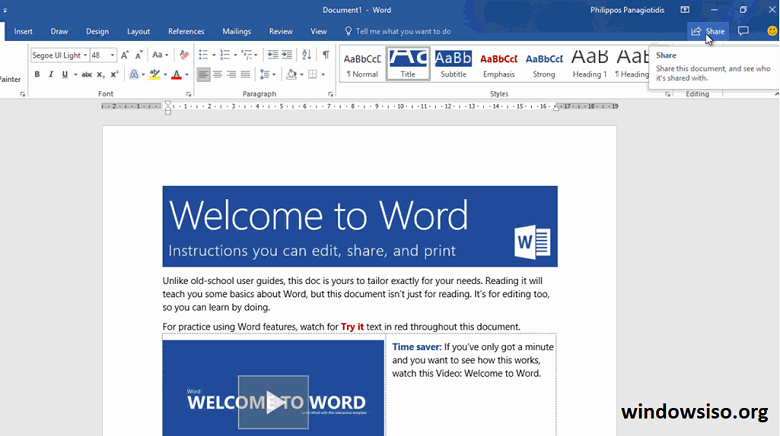Open the Draw tab
This screenshot has width=780, height=436.
[x=59, y=31]
